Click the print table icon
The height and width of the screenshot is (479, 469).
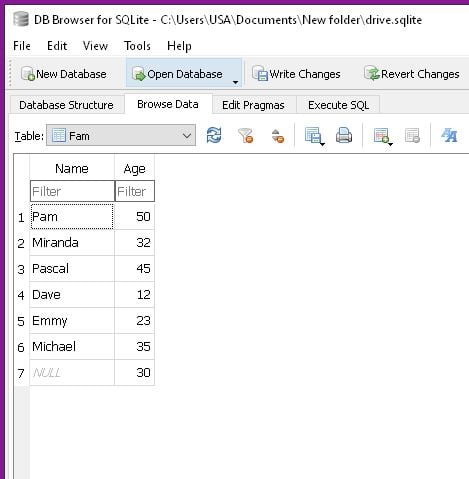(344, 136)
